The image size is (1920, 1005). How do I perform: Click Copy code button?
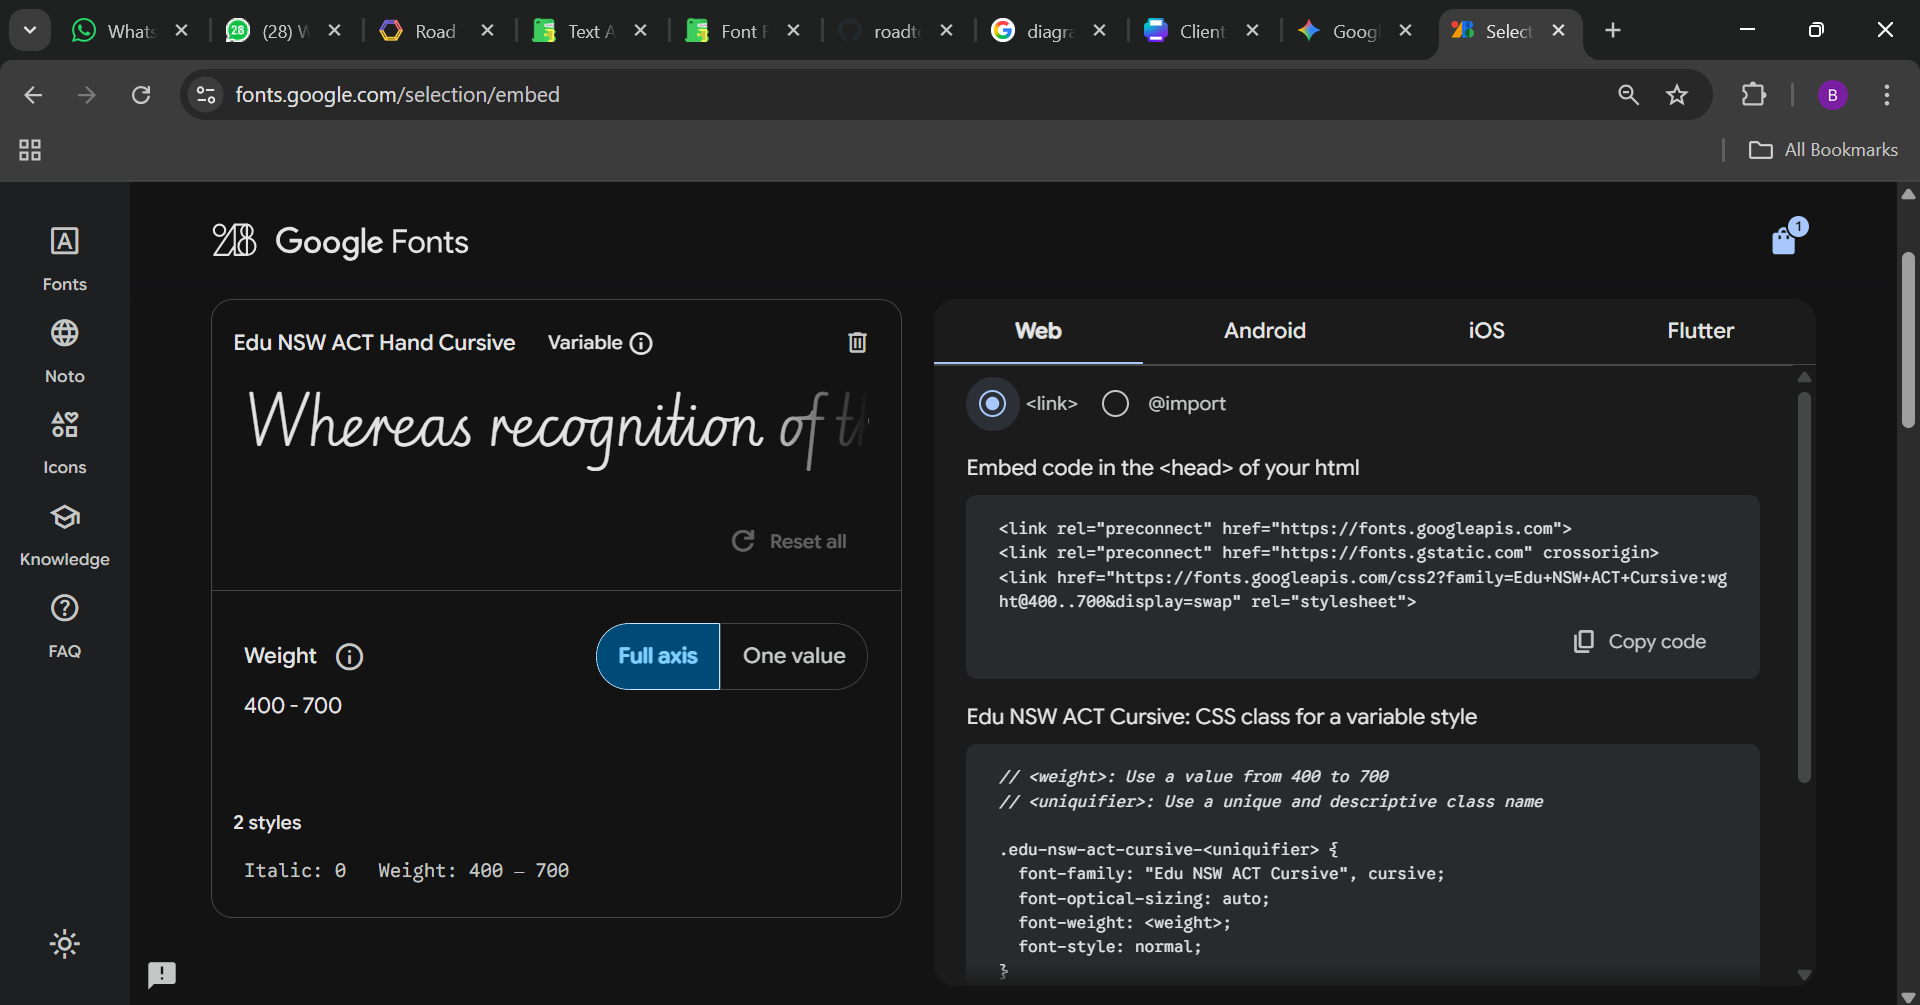(x=1640, y=642)
